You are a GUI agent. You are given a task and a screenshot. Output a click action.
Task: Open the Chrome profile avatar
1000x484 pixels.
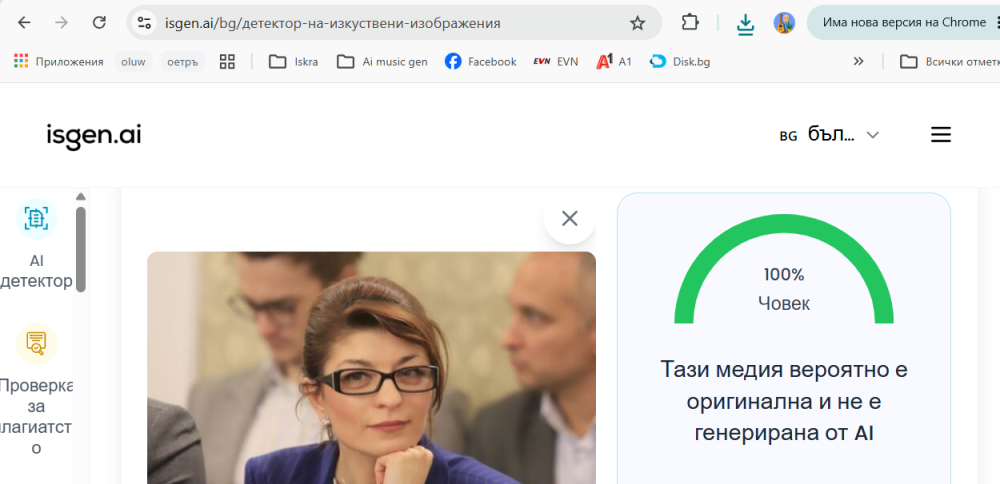tap(784, 23)
